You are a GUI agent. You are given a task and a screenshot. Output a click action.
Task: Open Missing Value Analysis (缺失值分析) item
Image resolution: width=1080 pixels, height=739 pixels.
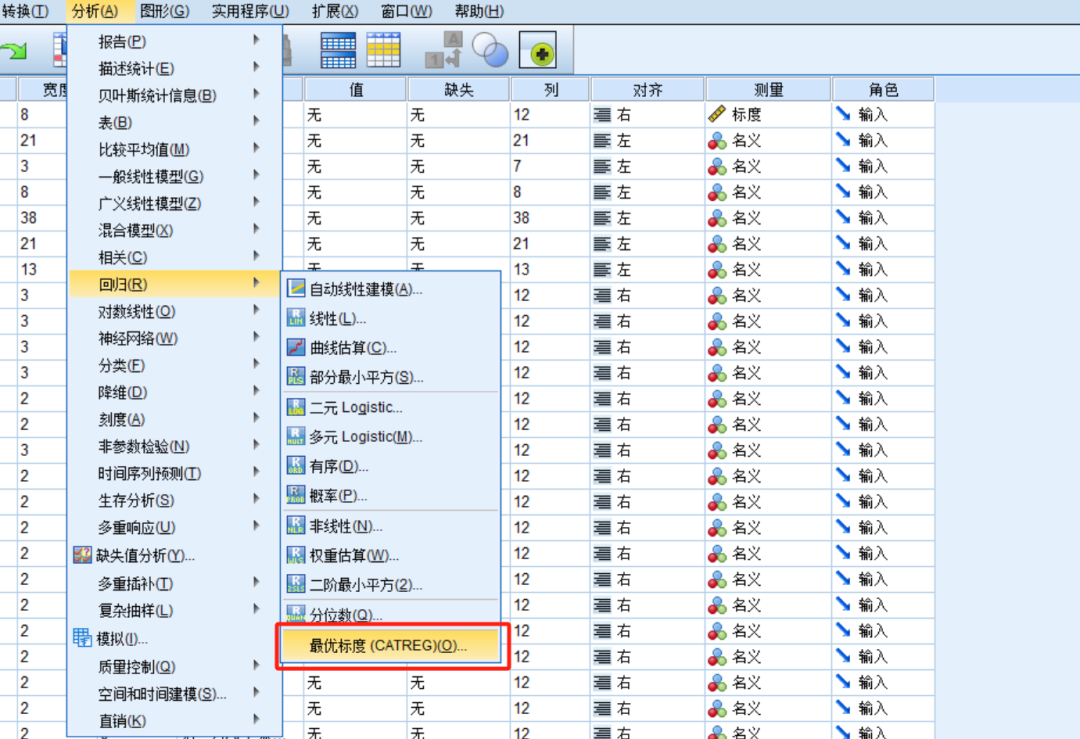[x=144, y=556]
